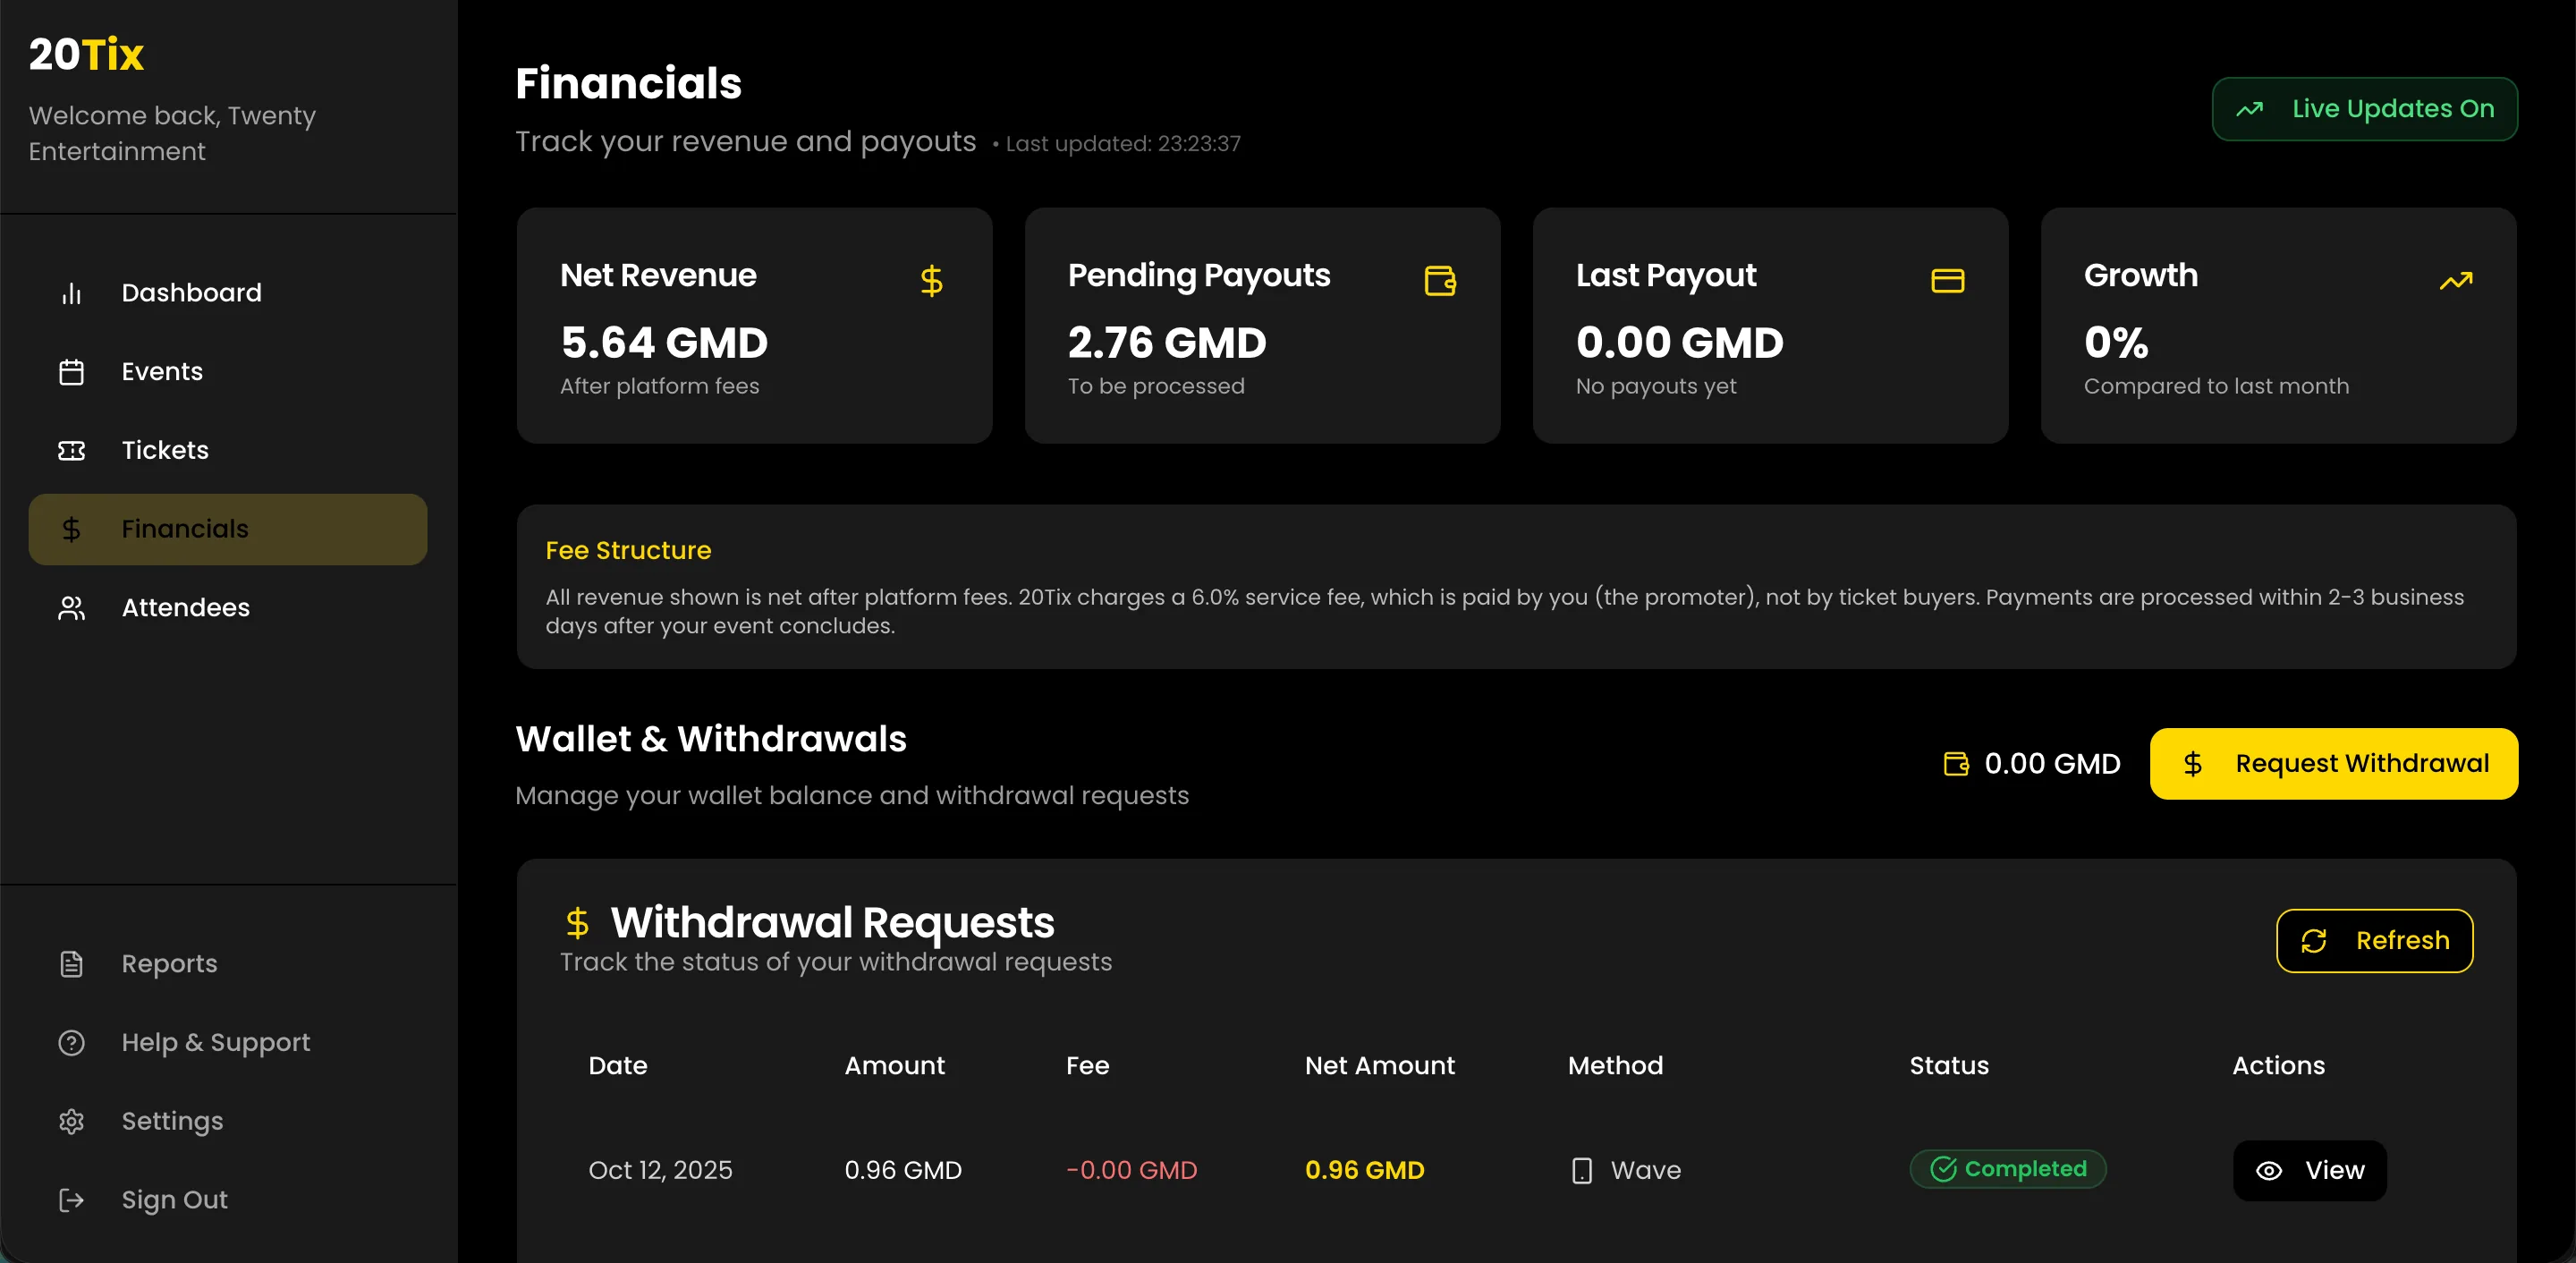Click the Wave method cell

tap(1626, 1171)
